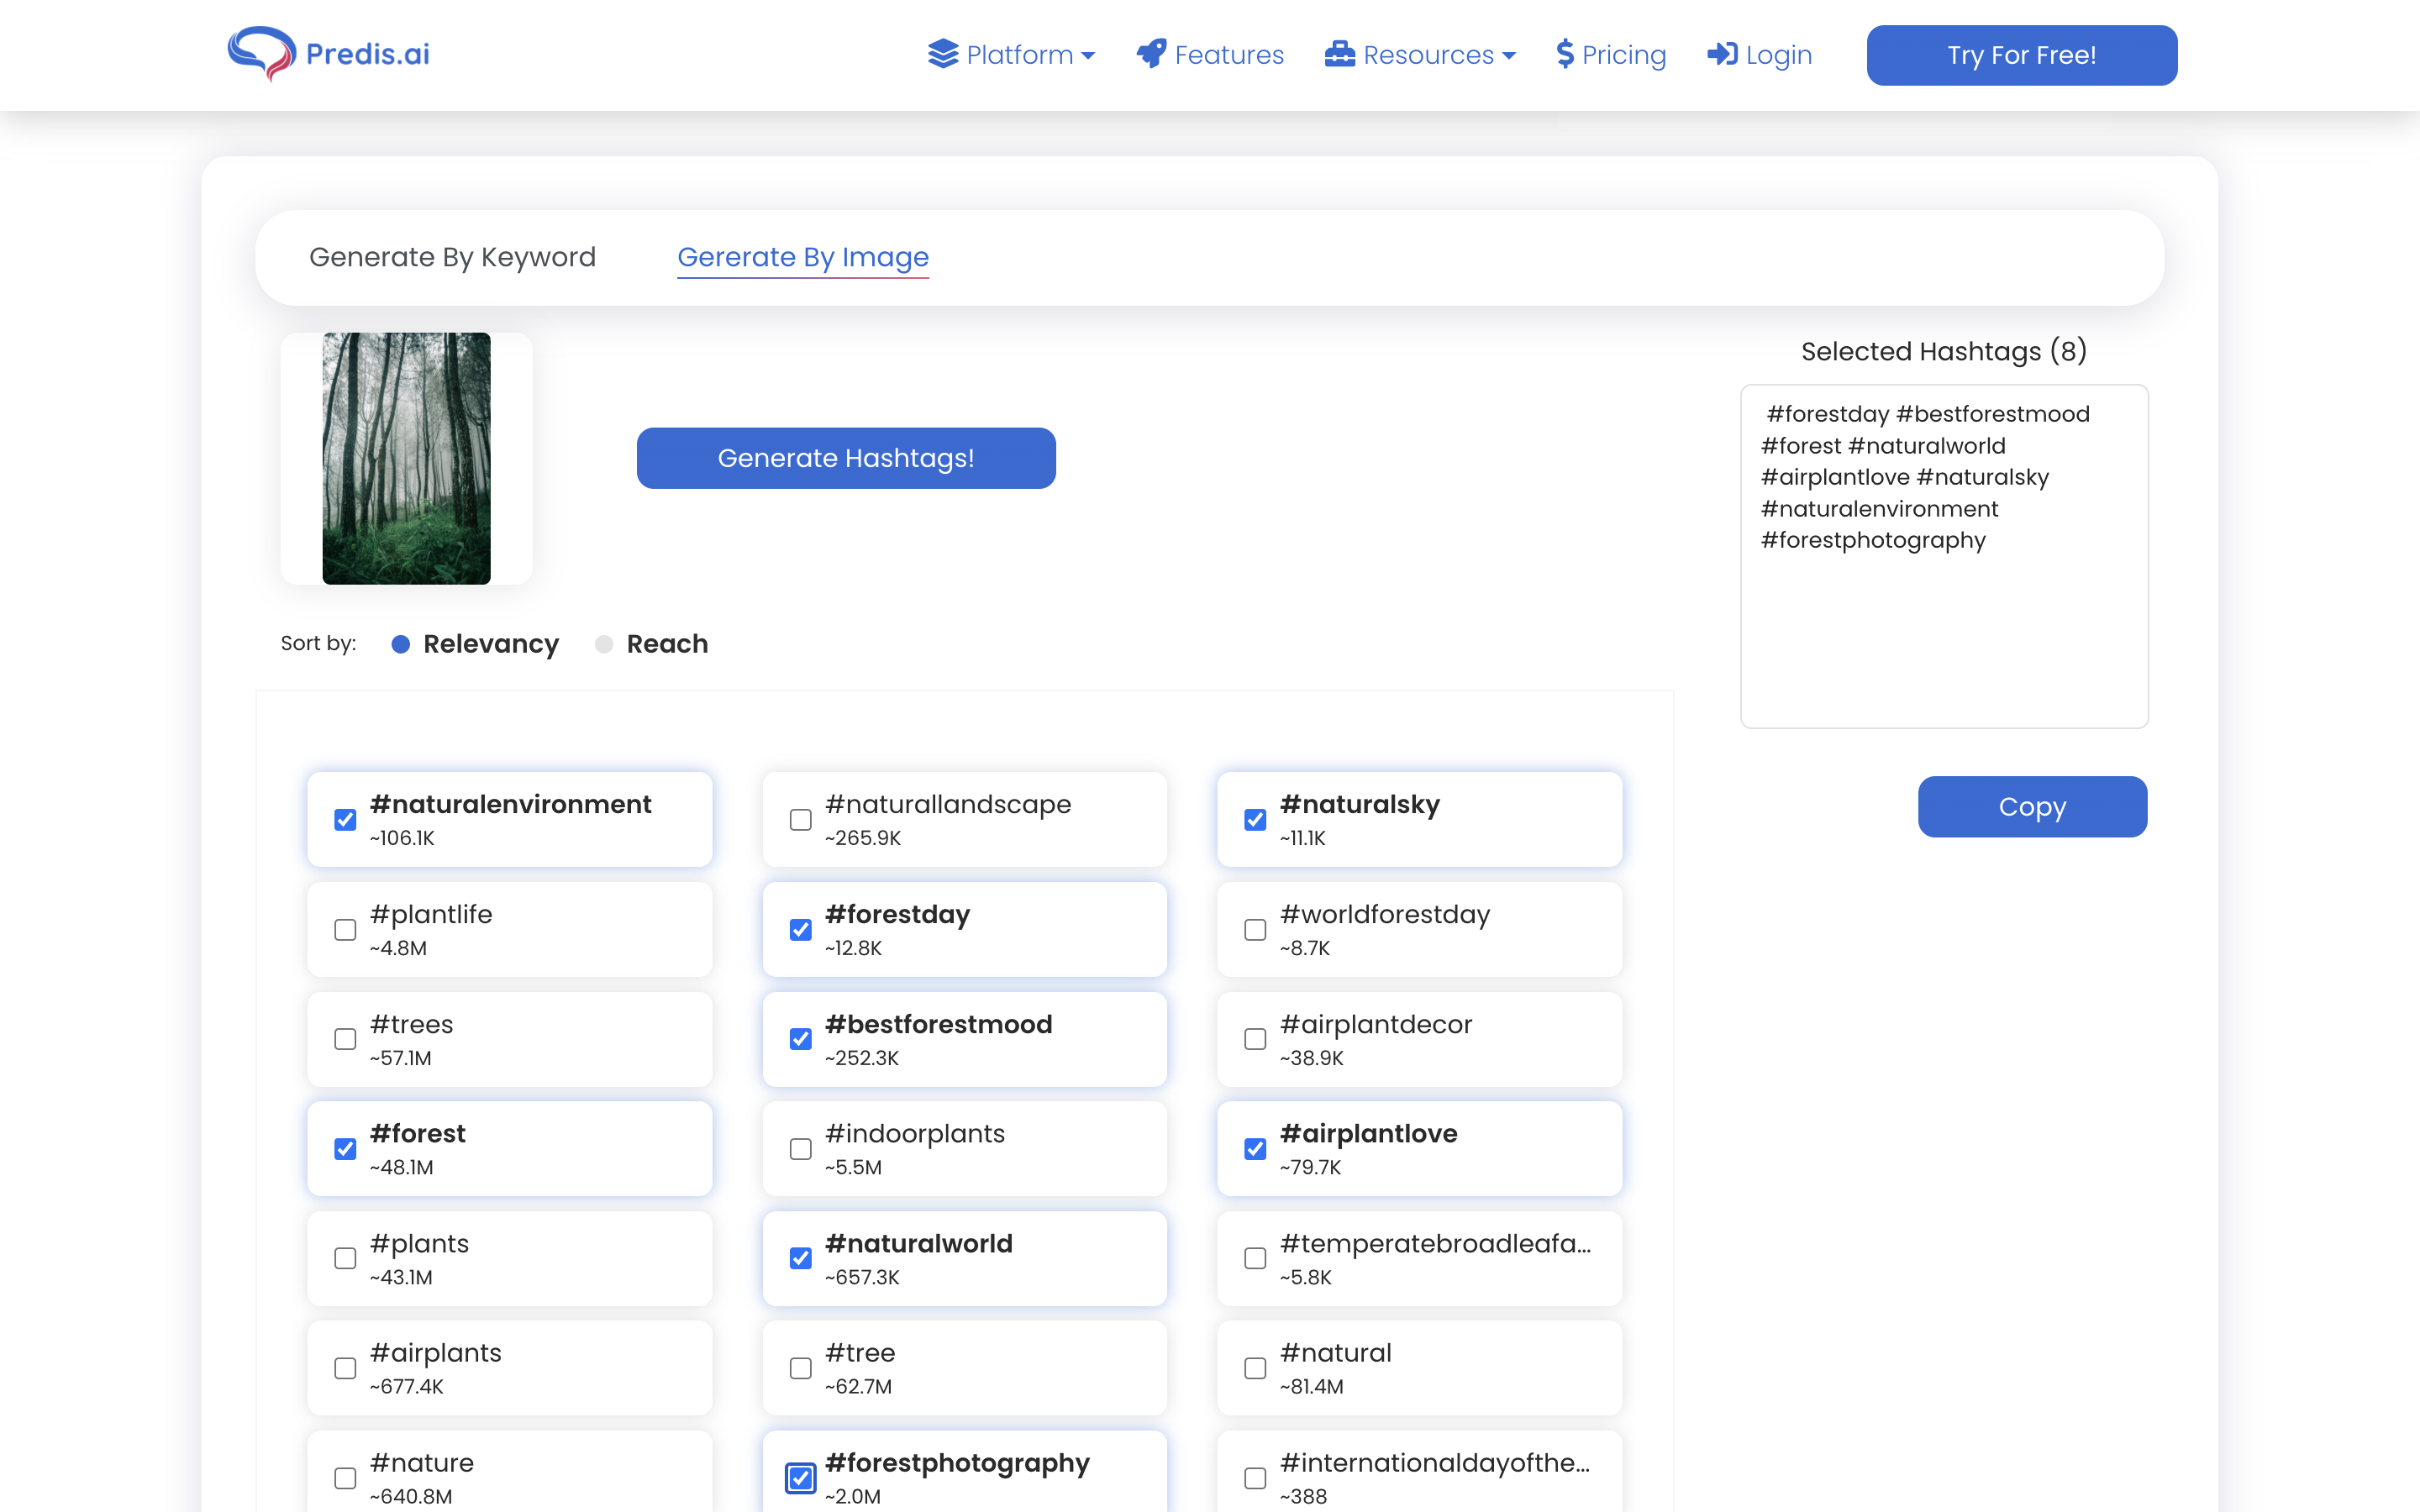Click the Predis.ai logo icon
This screenshot has width=2420, height=1512.
tap(262, 53)
